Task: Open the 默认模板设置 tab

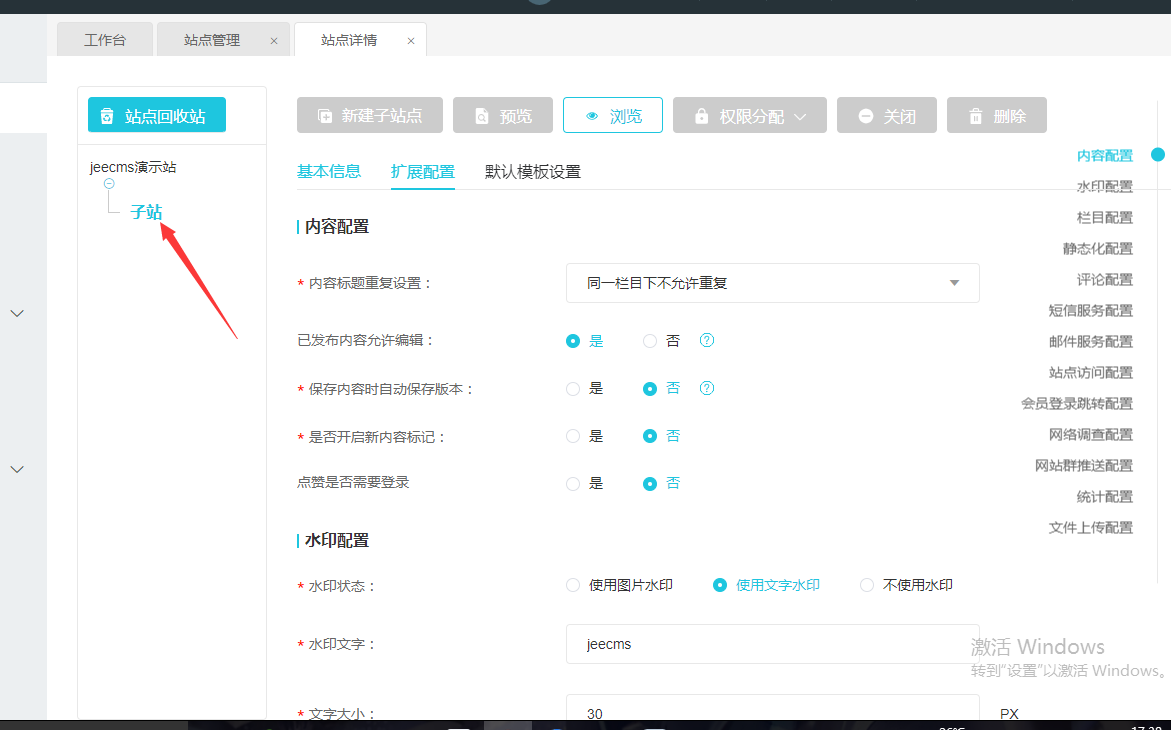Action: [533, 171]
